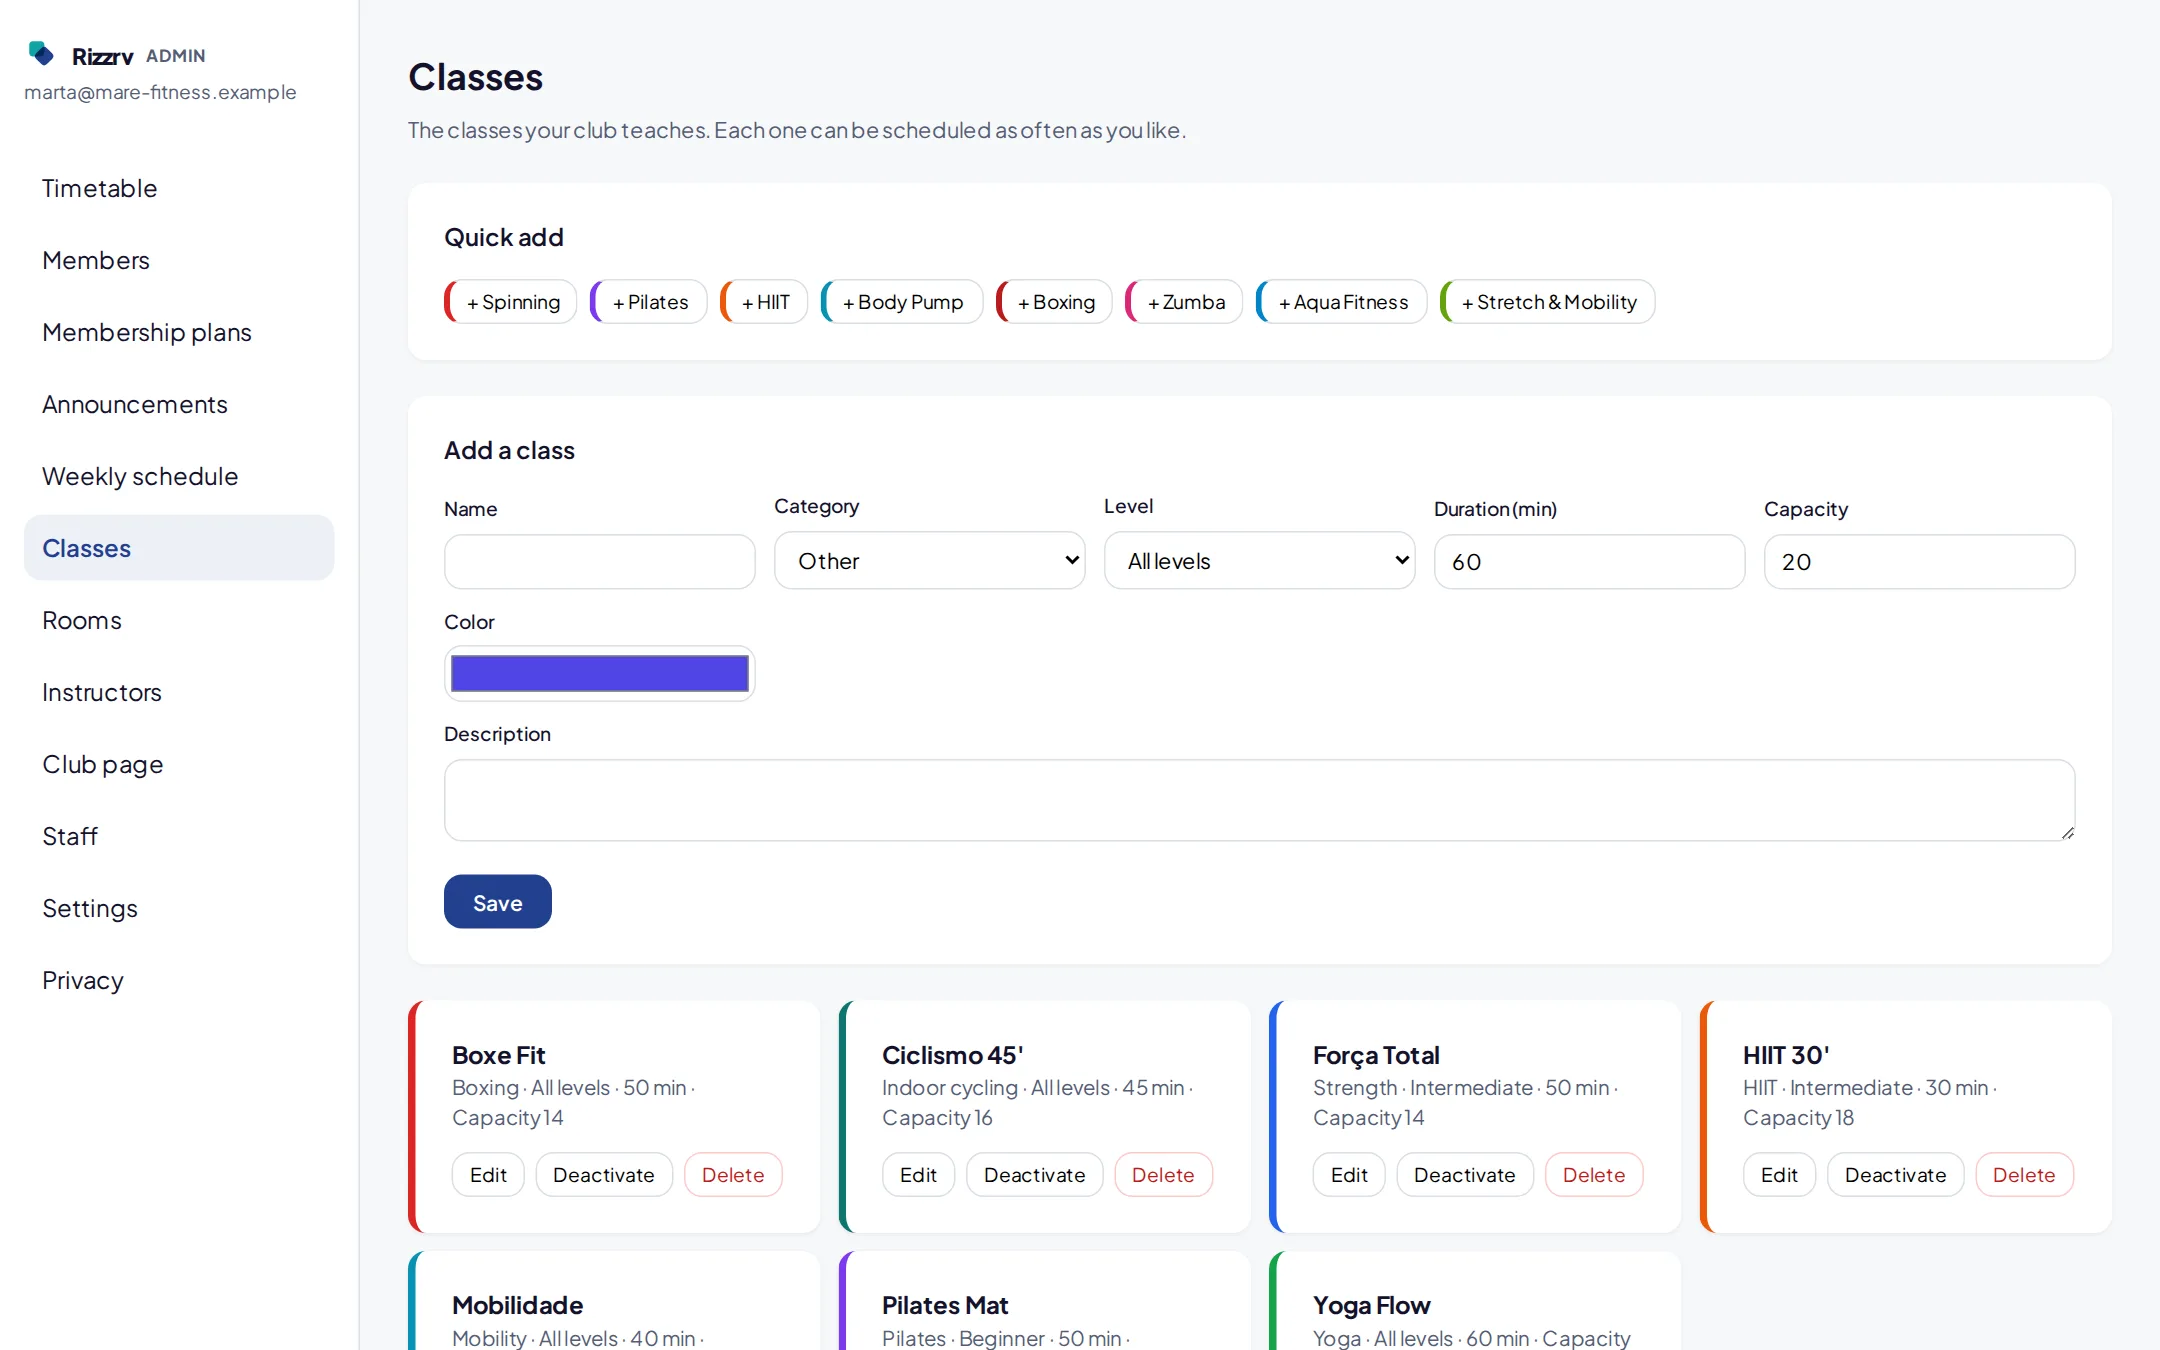2160x1350 pixels.
Task: Open Settings in sidebar
Action: pos(179,908)
